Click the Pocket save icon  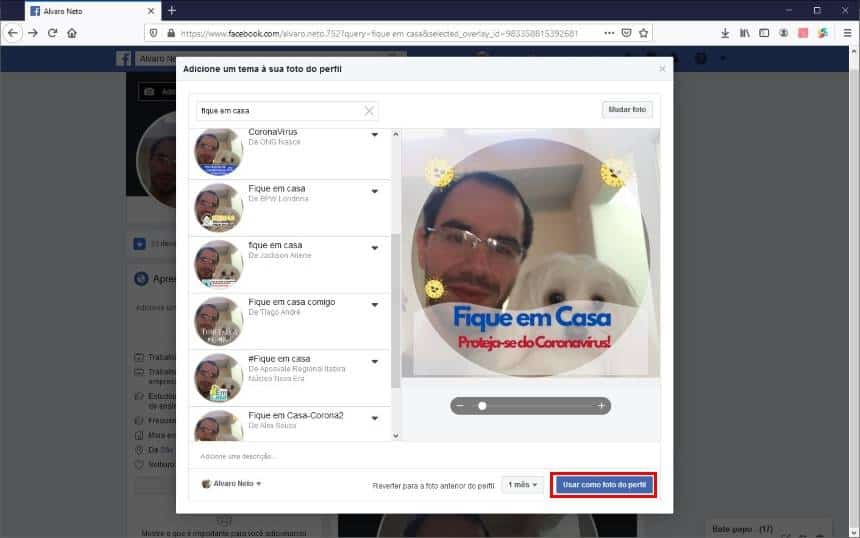tap(626, 33)
